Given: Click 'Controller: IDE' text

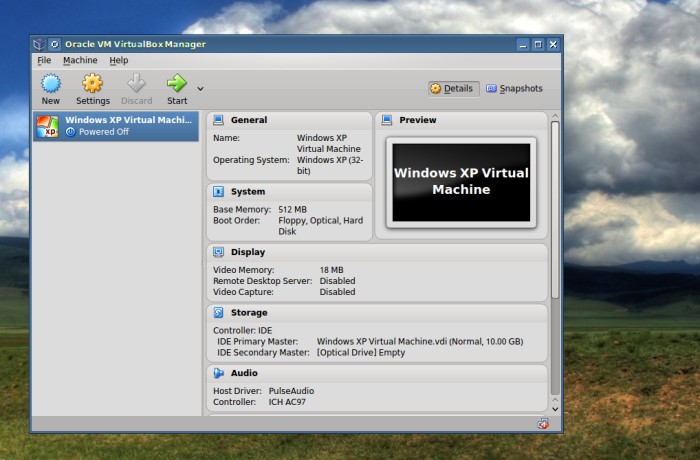Looking at the screenshot, I should tap(242, 330).
